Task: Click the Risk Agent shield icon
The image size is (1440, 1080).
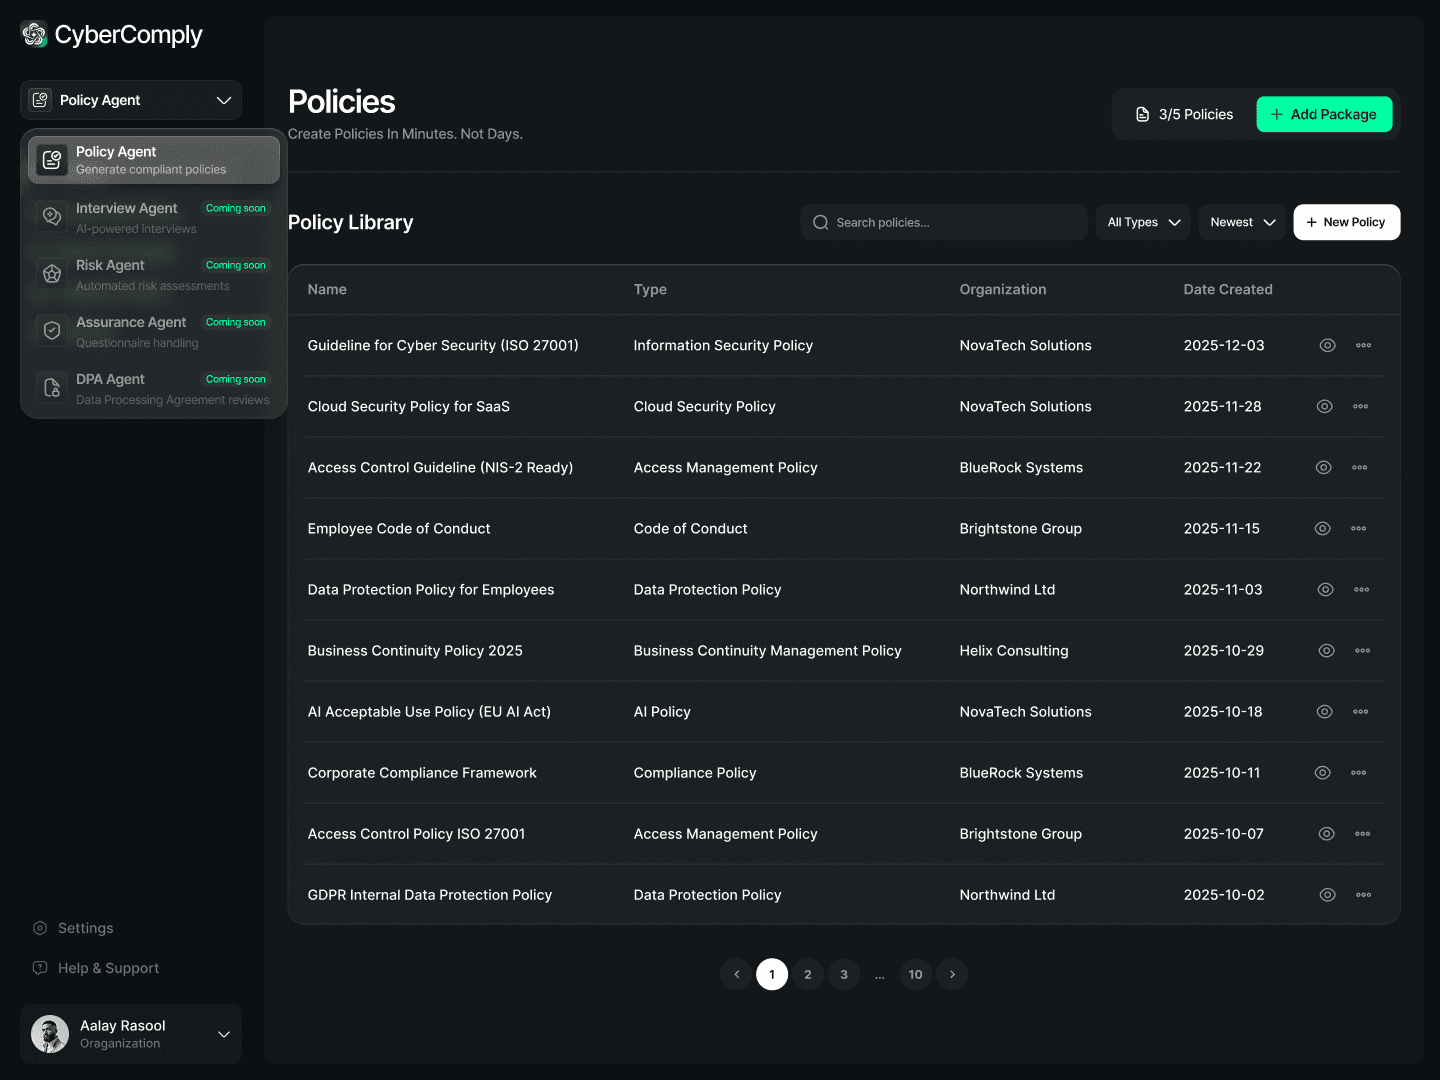Action: click(52, 273)
